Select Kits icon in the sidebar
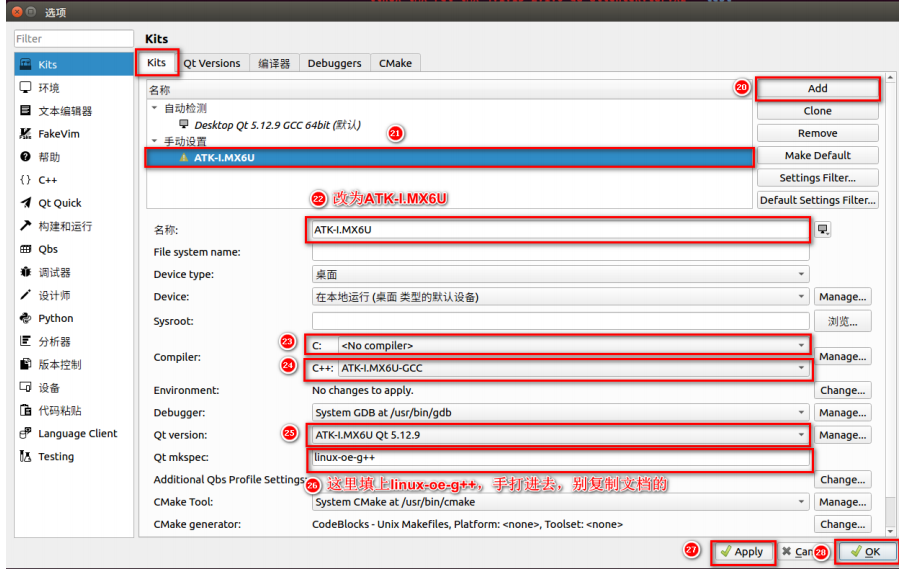This screenshot has width=899, height=570. [25, 64]
